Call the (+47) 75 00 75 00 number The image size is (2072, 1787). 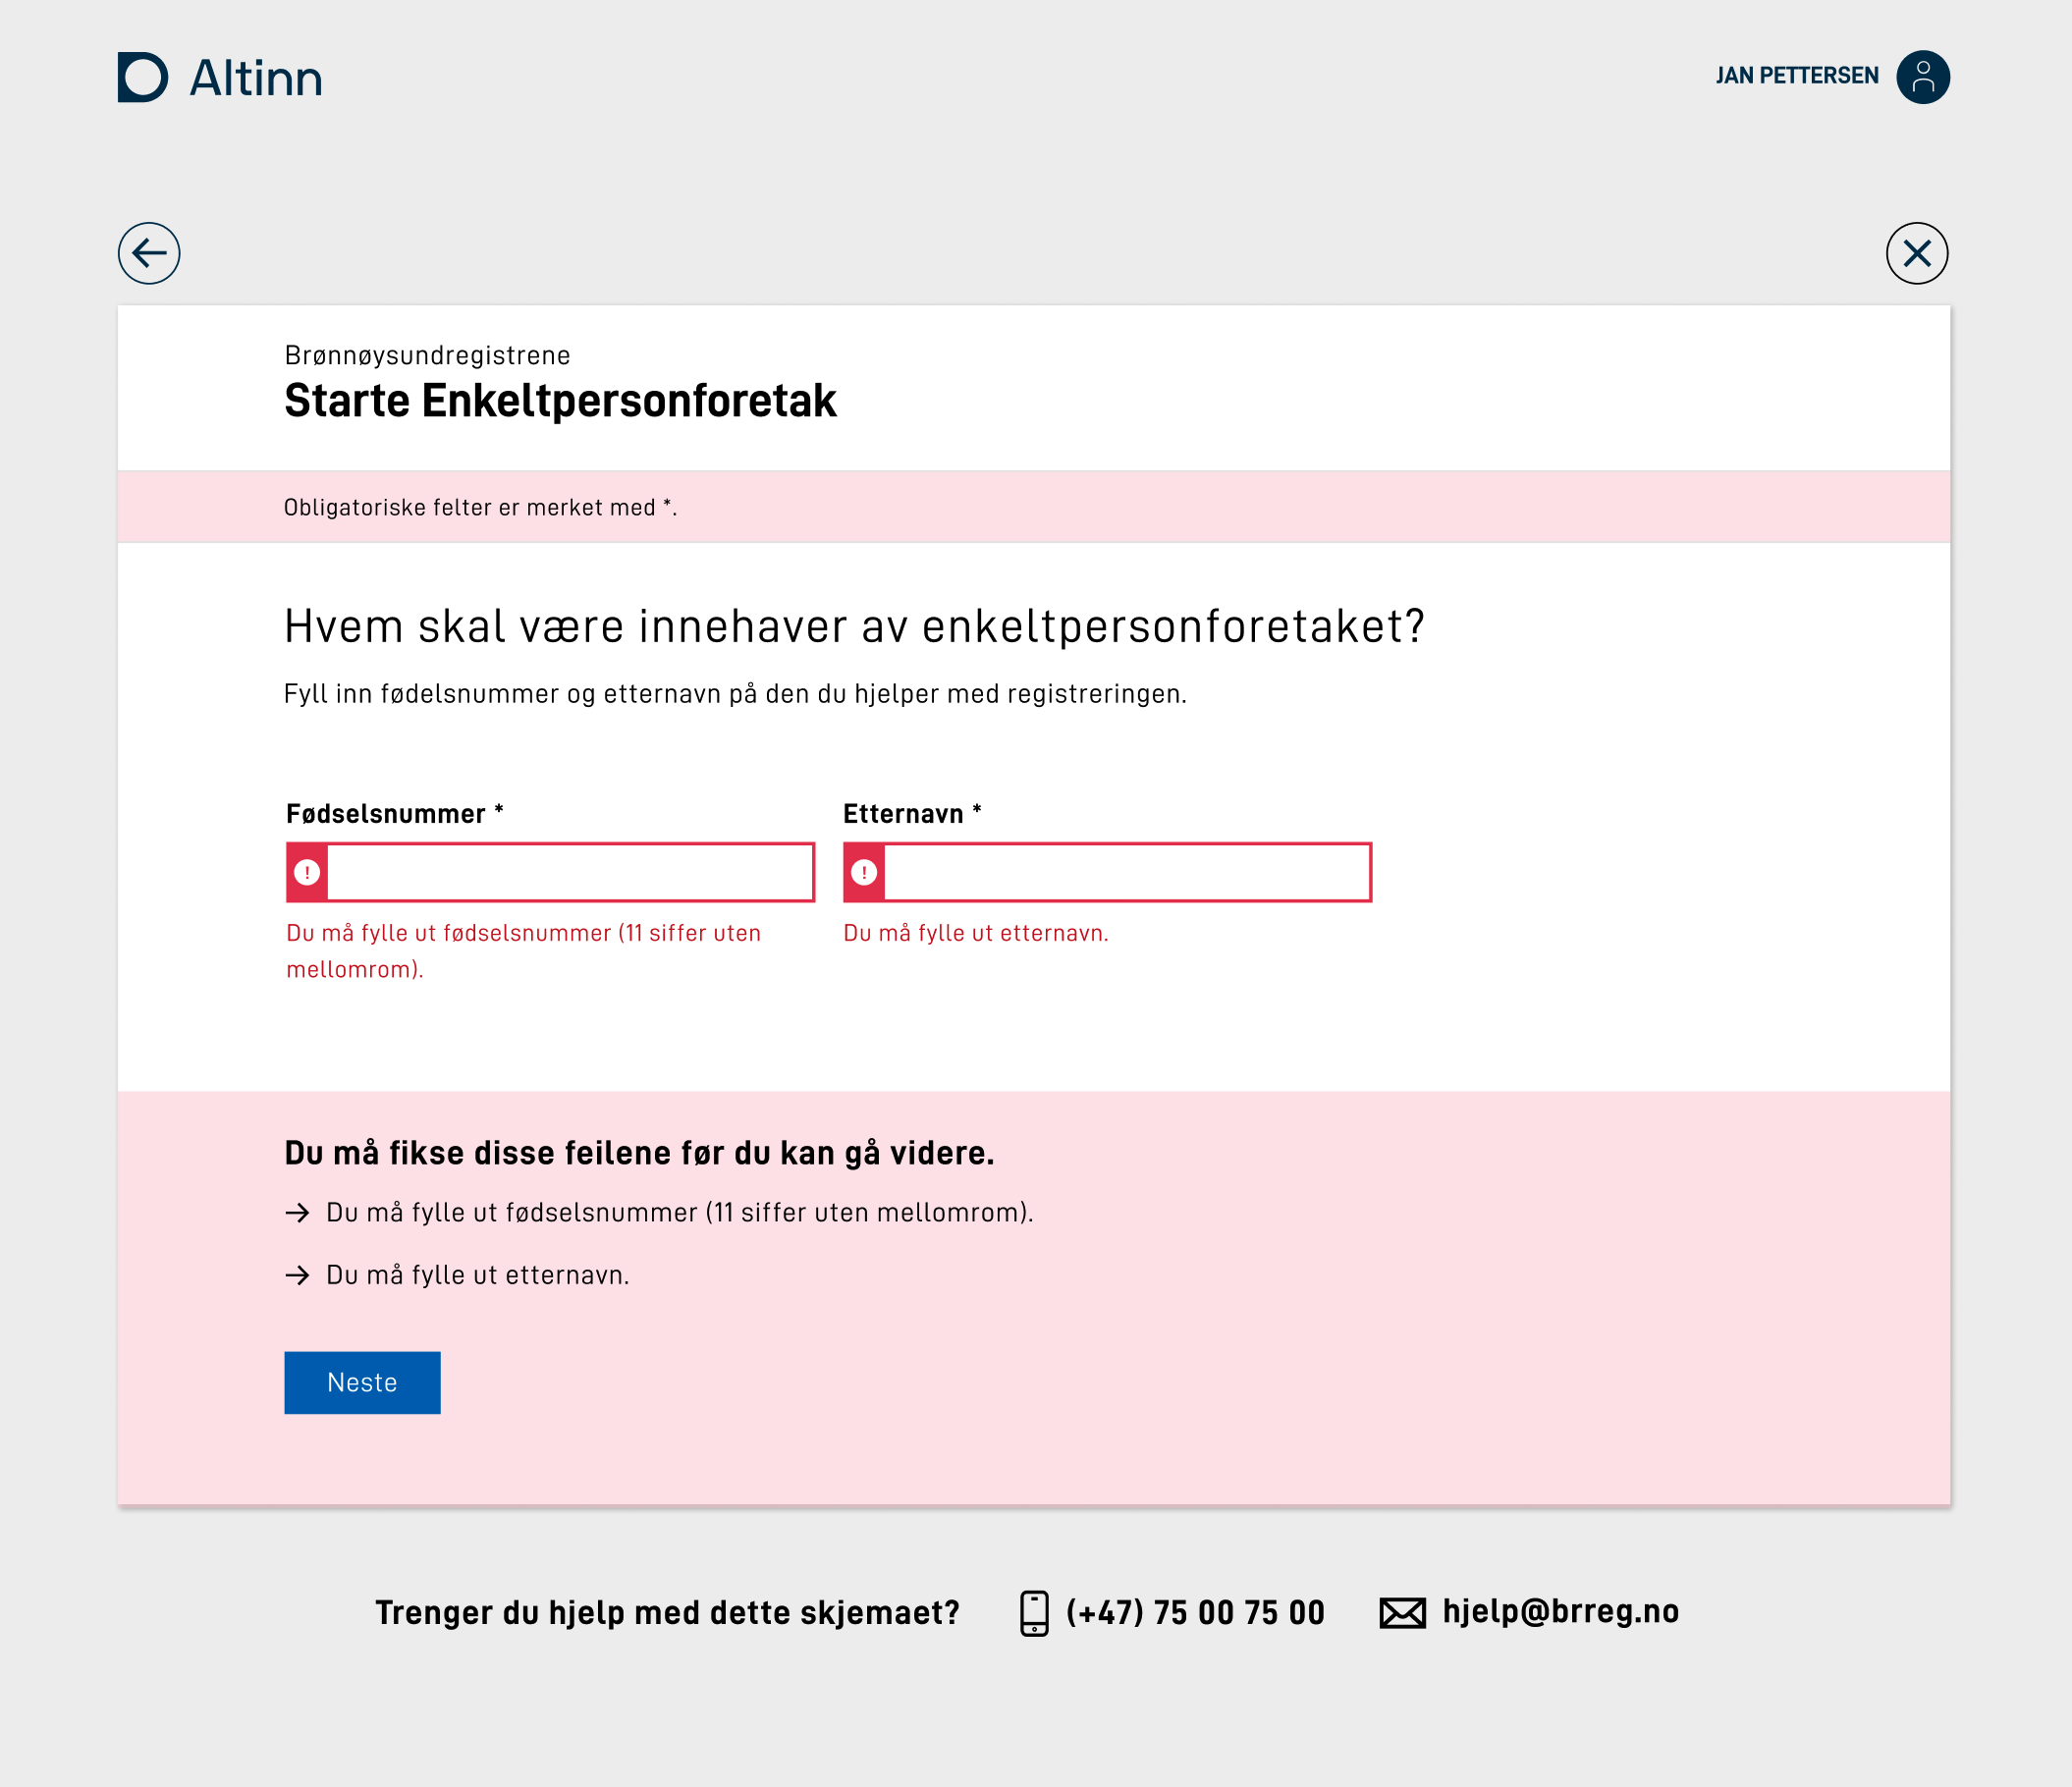coord(1194,1611)
